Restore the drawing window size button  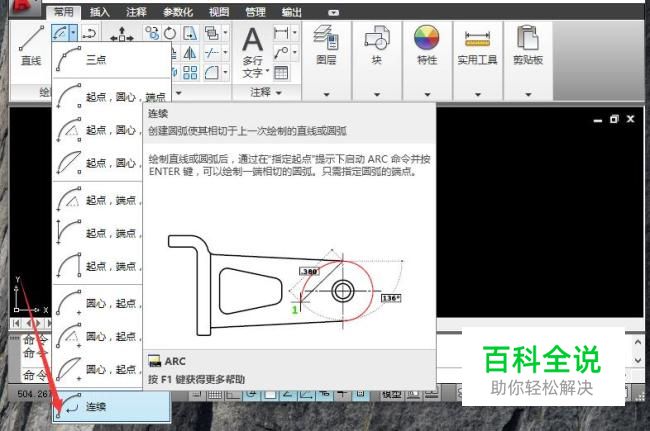[614, 119]
